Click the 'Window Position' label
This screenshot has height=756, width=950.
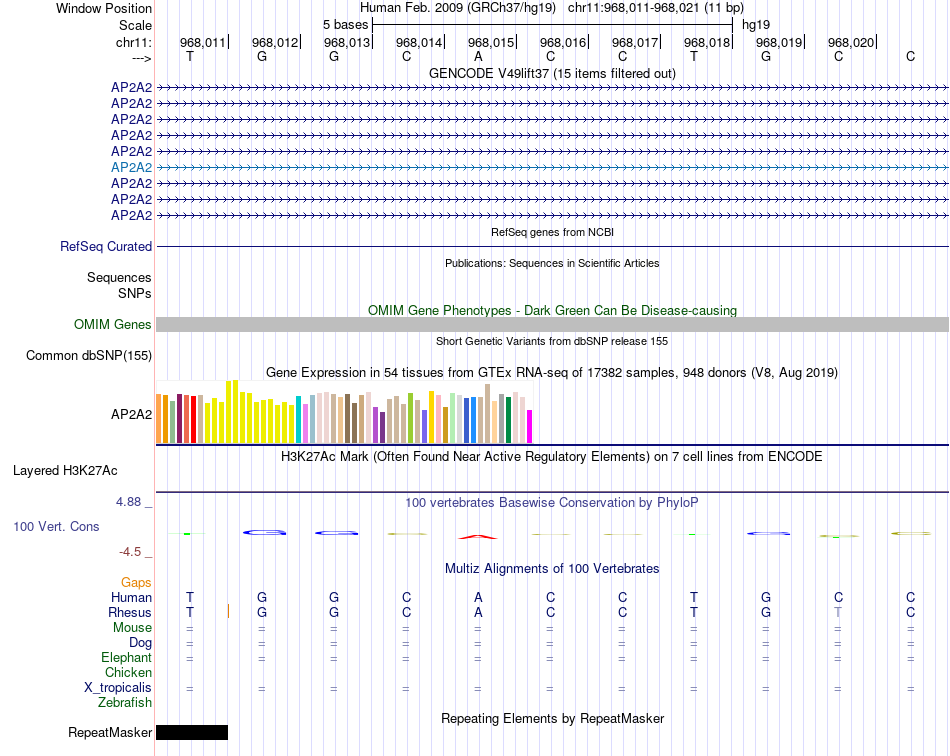[104, 8]
